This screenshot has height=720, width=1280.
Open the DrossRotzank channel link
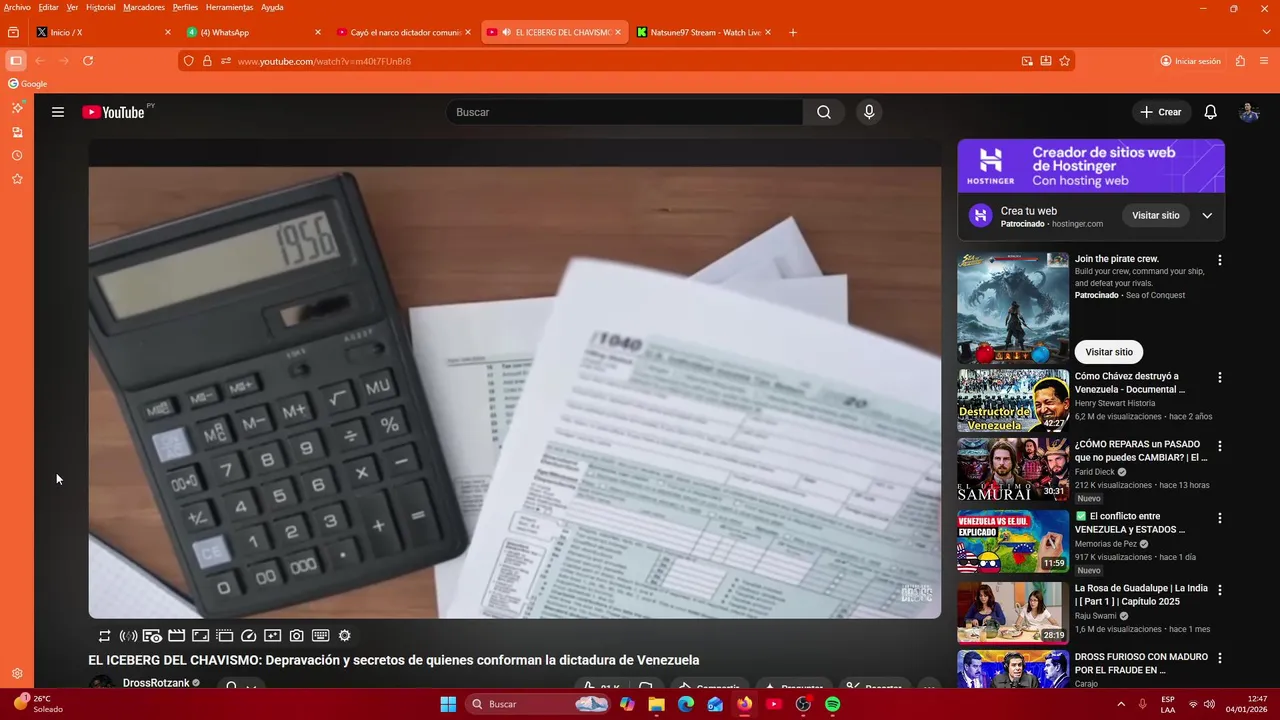[x=156, y=682]
